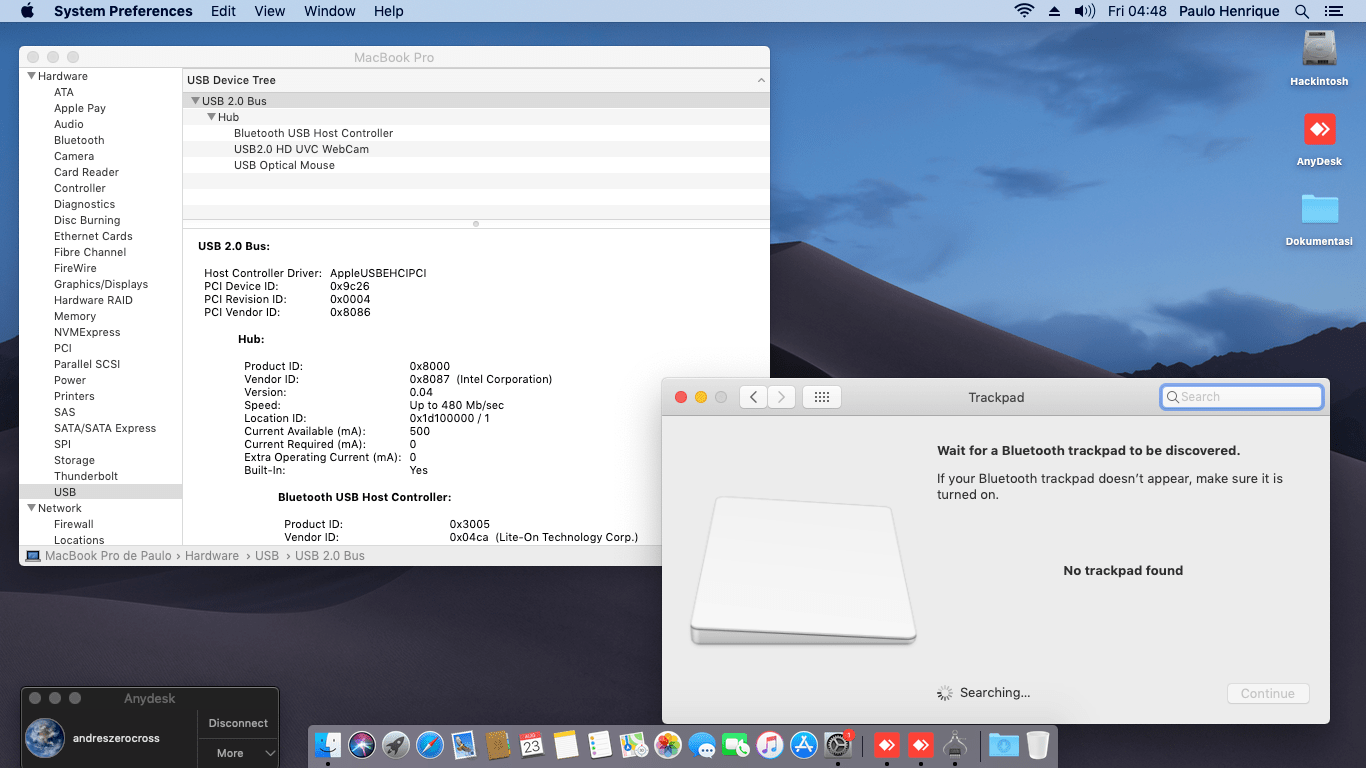Open the Help menu

tap(389, 11)
